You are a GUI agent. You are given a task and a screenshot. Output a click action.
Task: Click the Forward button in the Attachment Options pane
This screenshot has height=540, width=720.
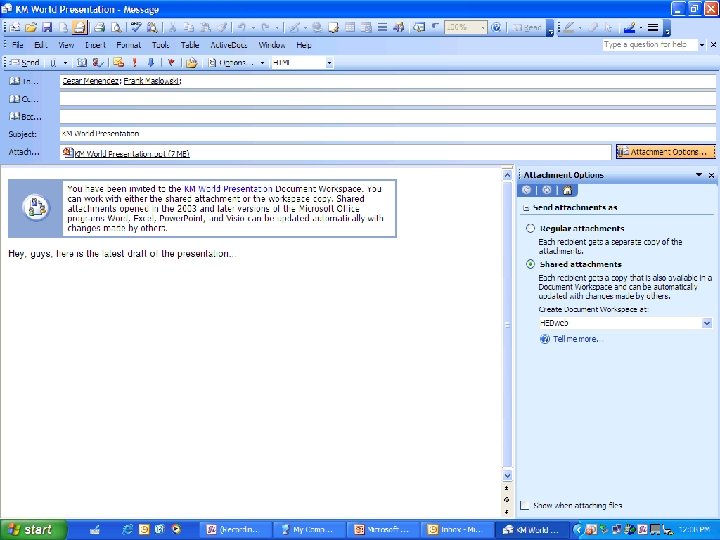pos(546,190)
